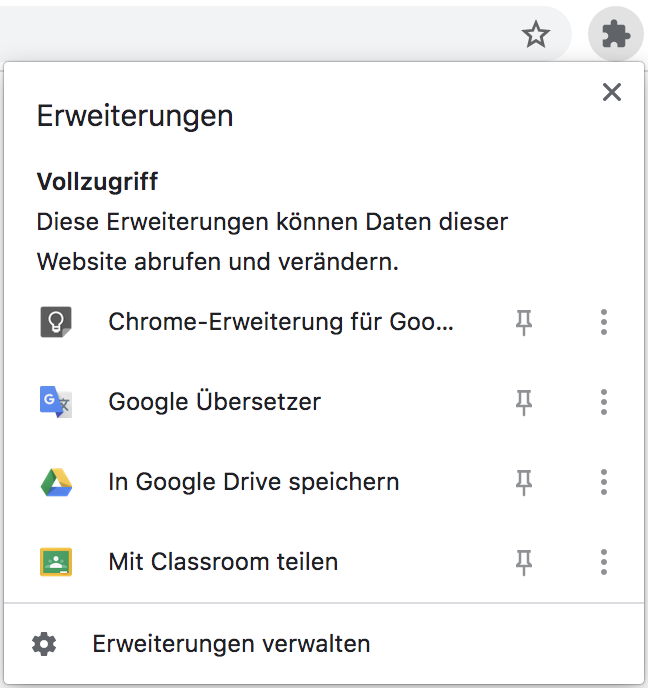Click the Classroom extension icon
Screen dimensions: 648x688
[56, 562]
